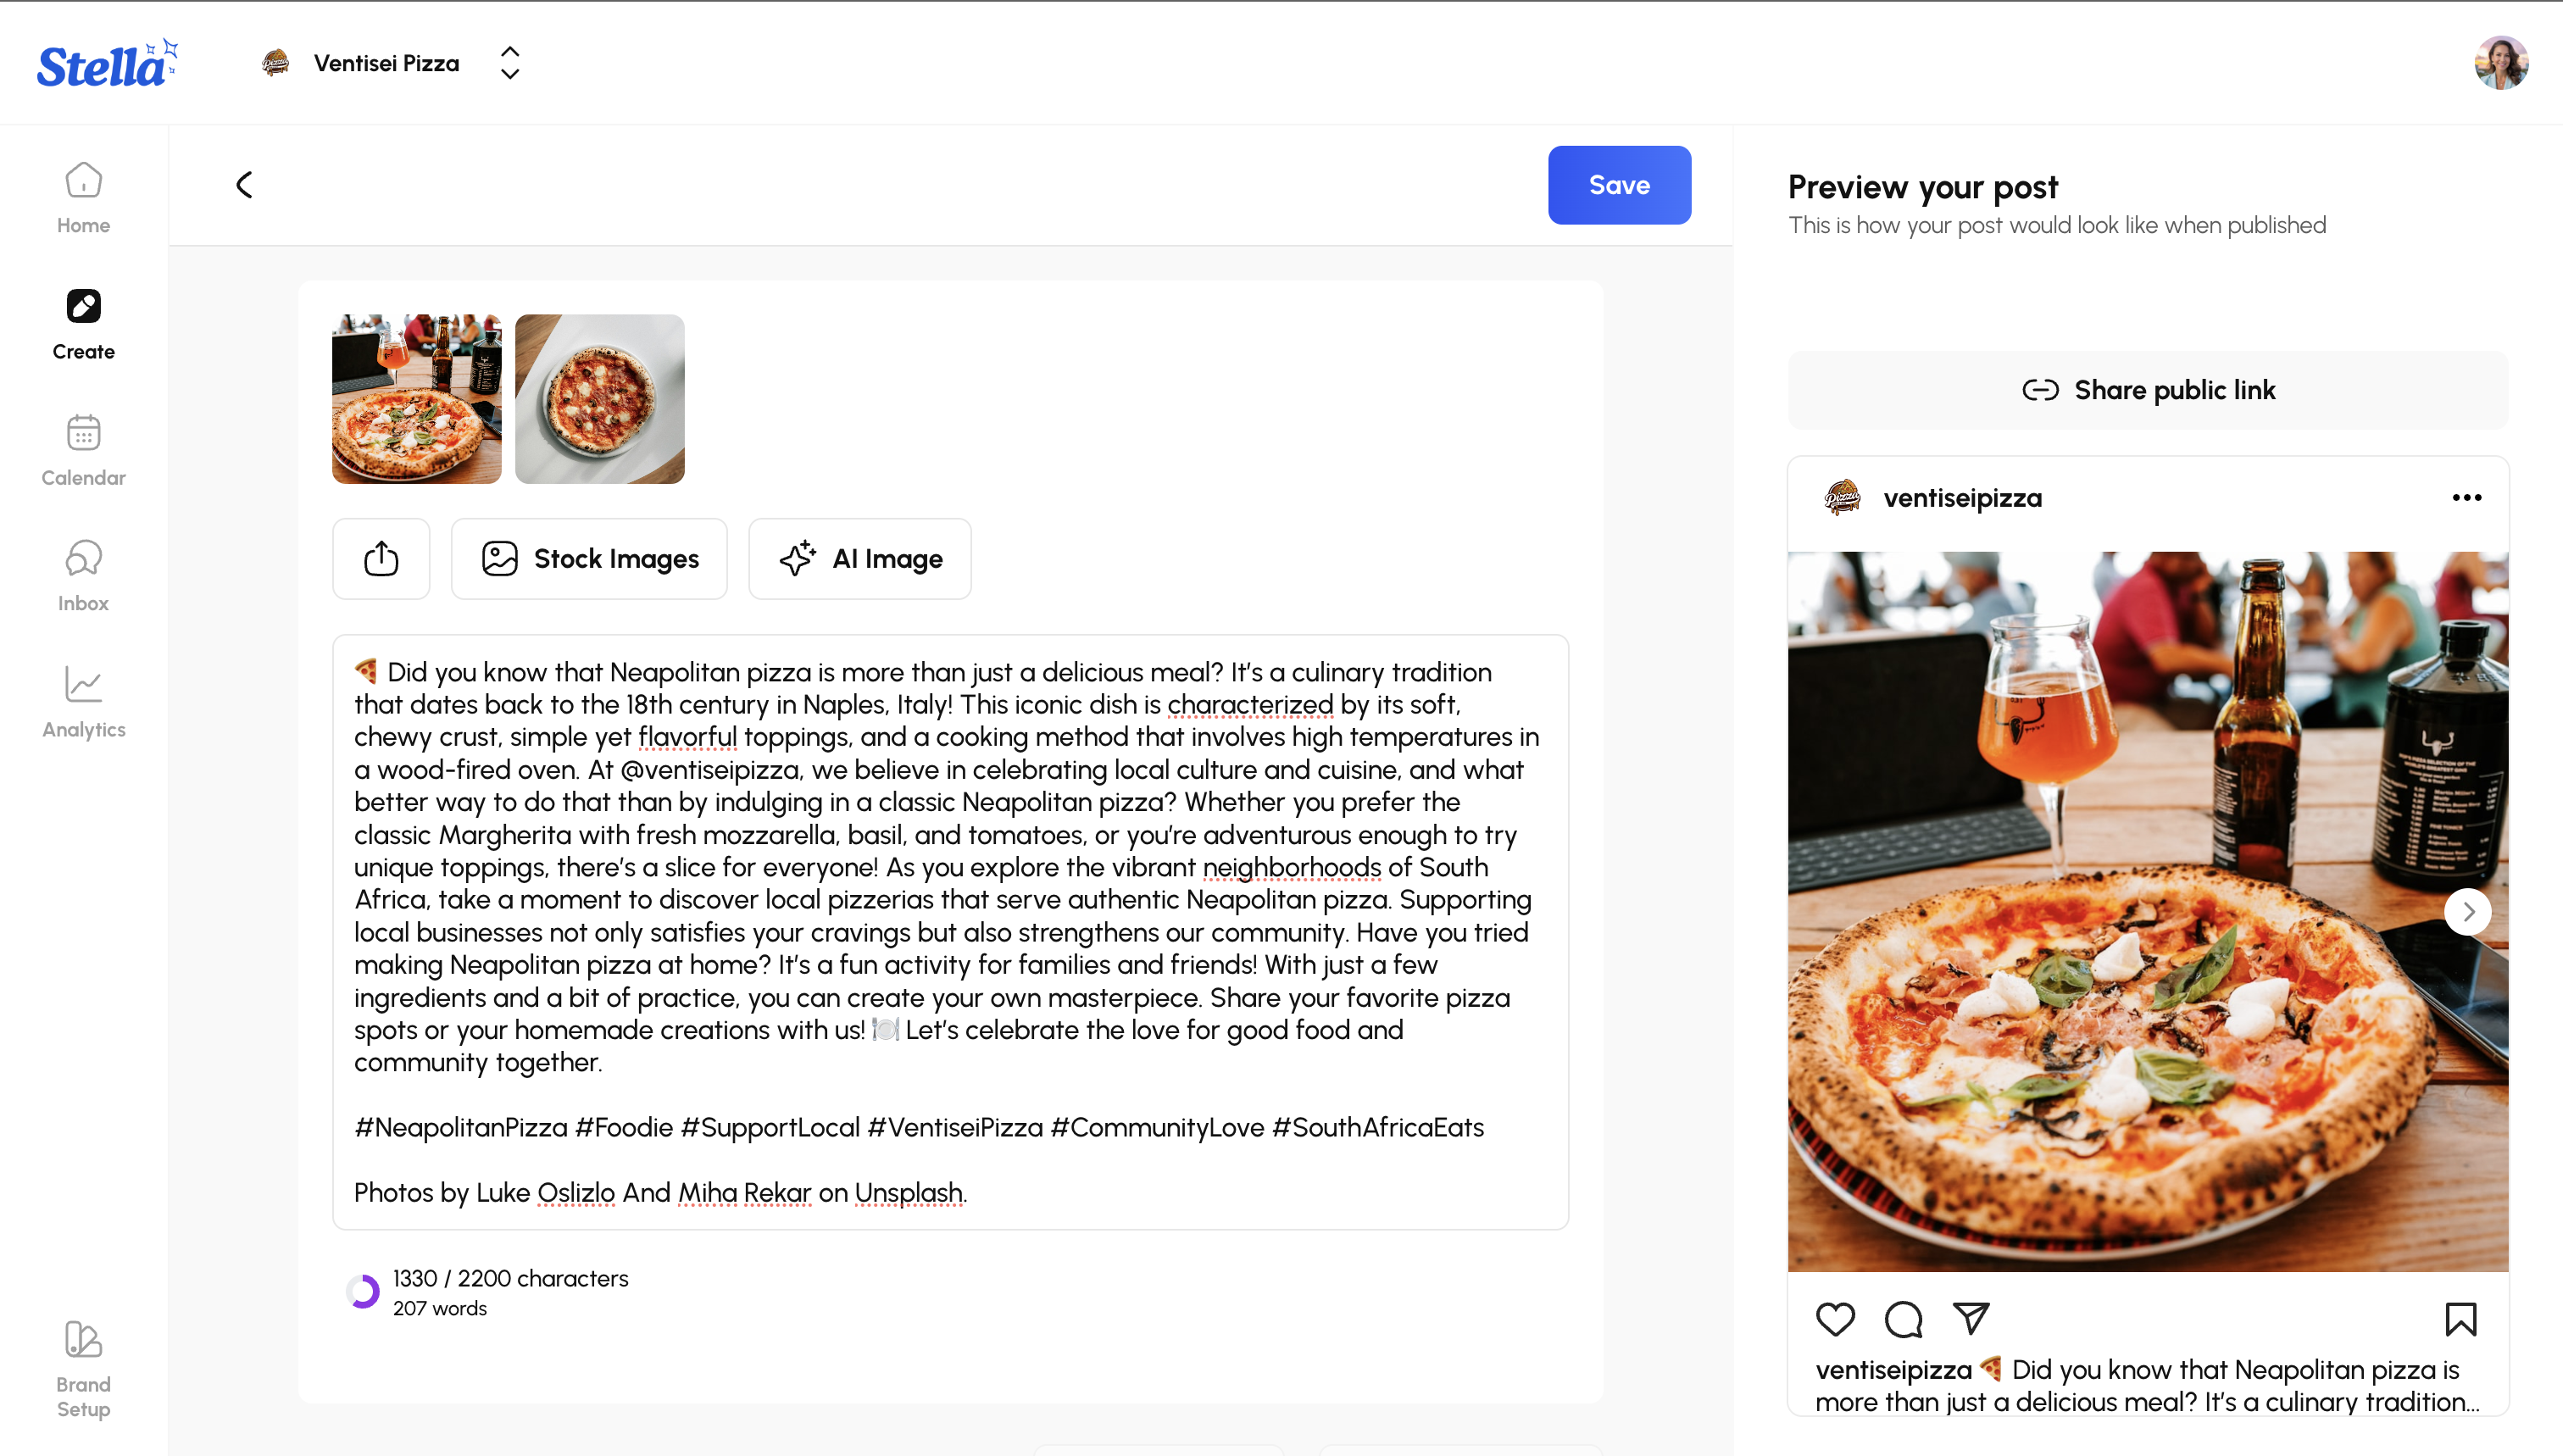Select the second pizza thumbnail
2563x1456 pixels.
coord(600,399)
